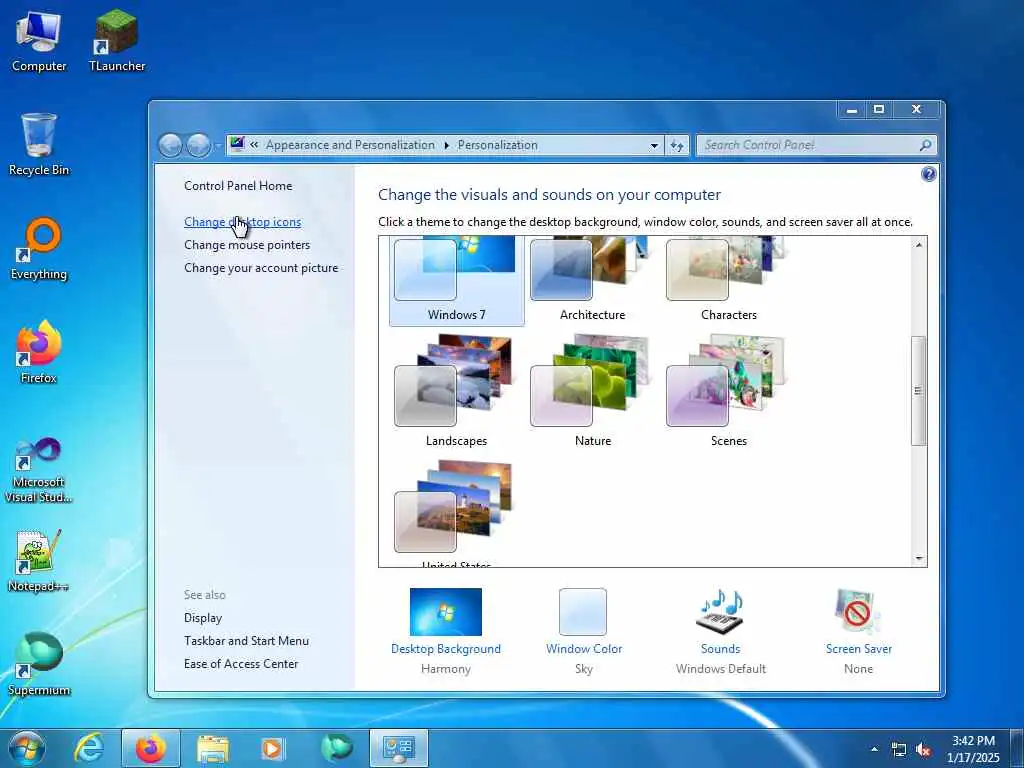1024x768 pixels.
Task: Select the Firefox desktop shortcut
Action: (x=39, y=353)
